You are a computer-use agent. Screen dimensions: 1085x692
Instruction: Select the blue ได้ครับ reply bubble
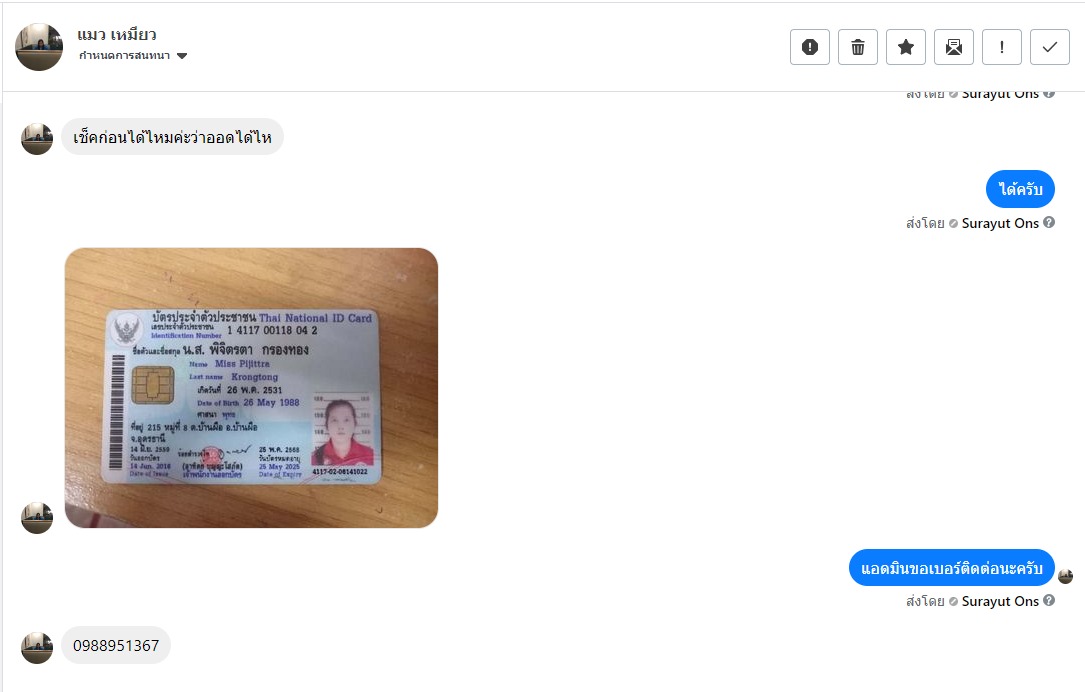[1020, 189]
